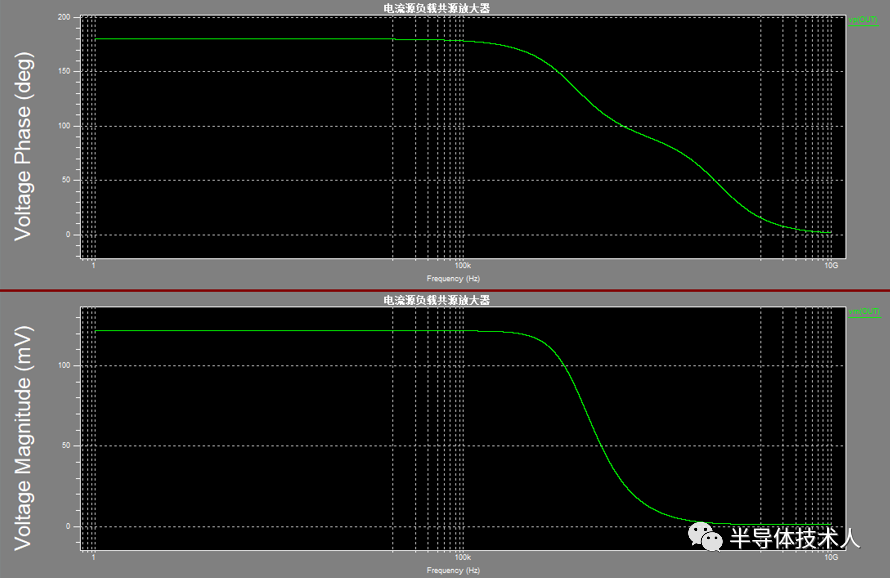
Task: Click the 100 tick on magnitude axis
Action: [64, 366]
